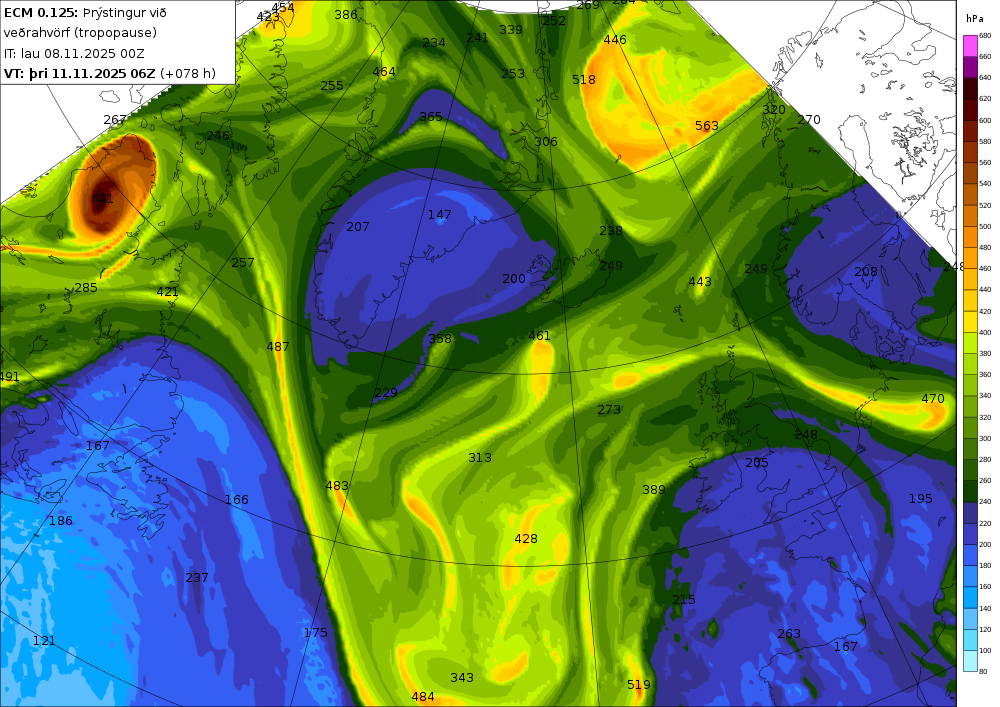
Task: Click the map value '339' near the top
Action: pos(511,29)
